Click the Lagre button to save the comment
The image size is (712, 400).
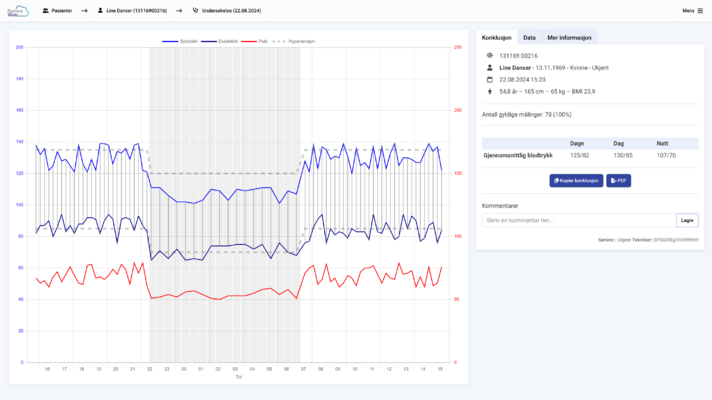pos(686,220)
